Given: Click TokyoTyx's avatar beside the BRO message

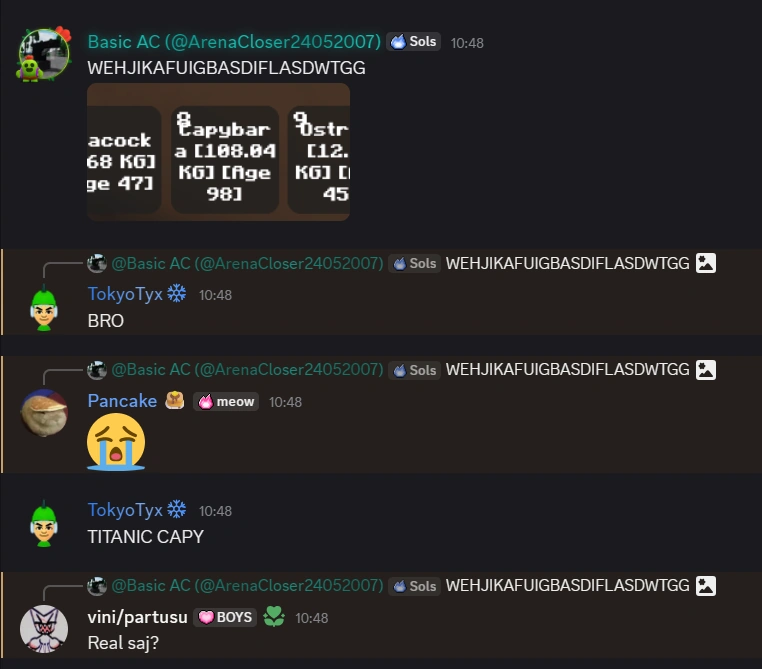Looking at the screenshot, I should [44, 308].
